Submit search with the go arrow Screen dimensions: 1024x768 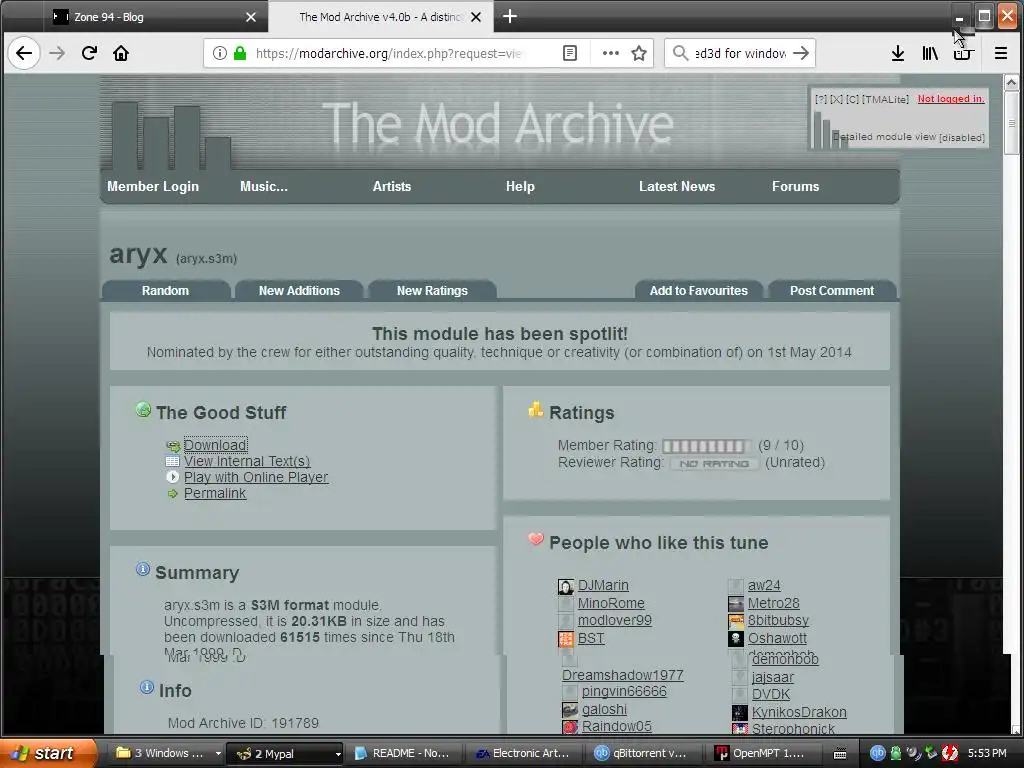(x=801, y=54)
